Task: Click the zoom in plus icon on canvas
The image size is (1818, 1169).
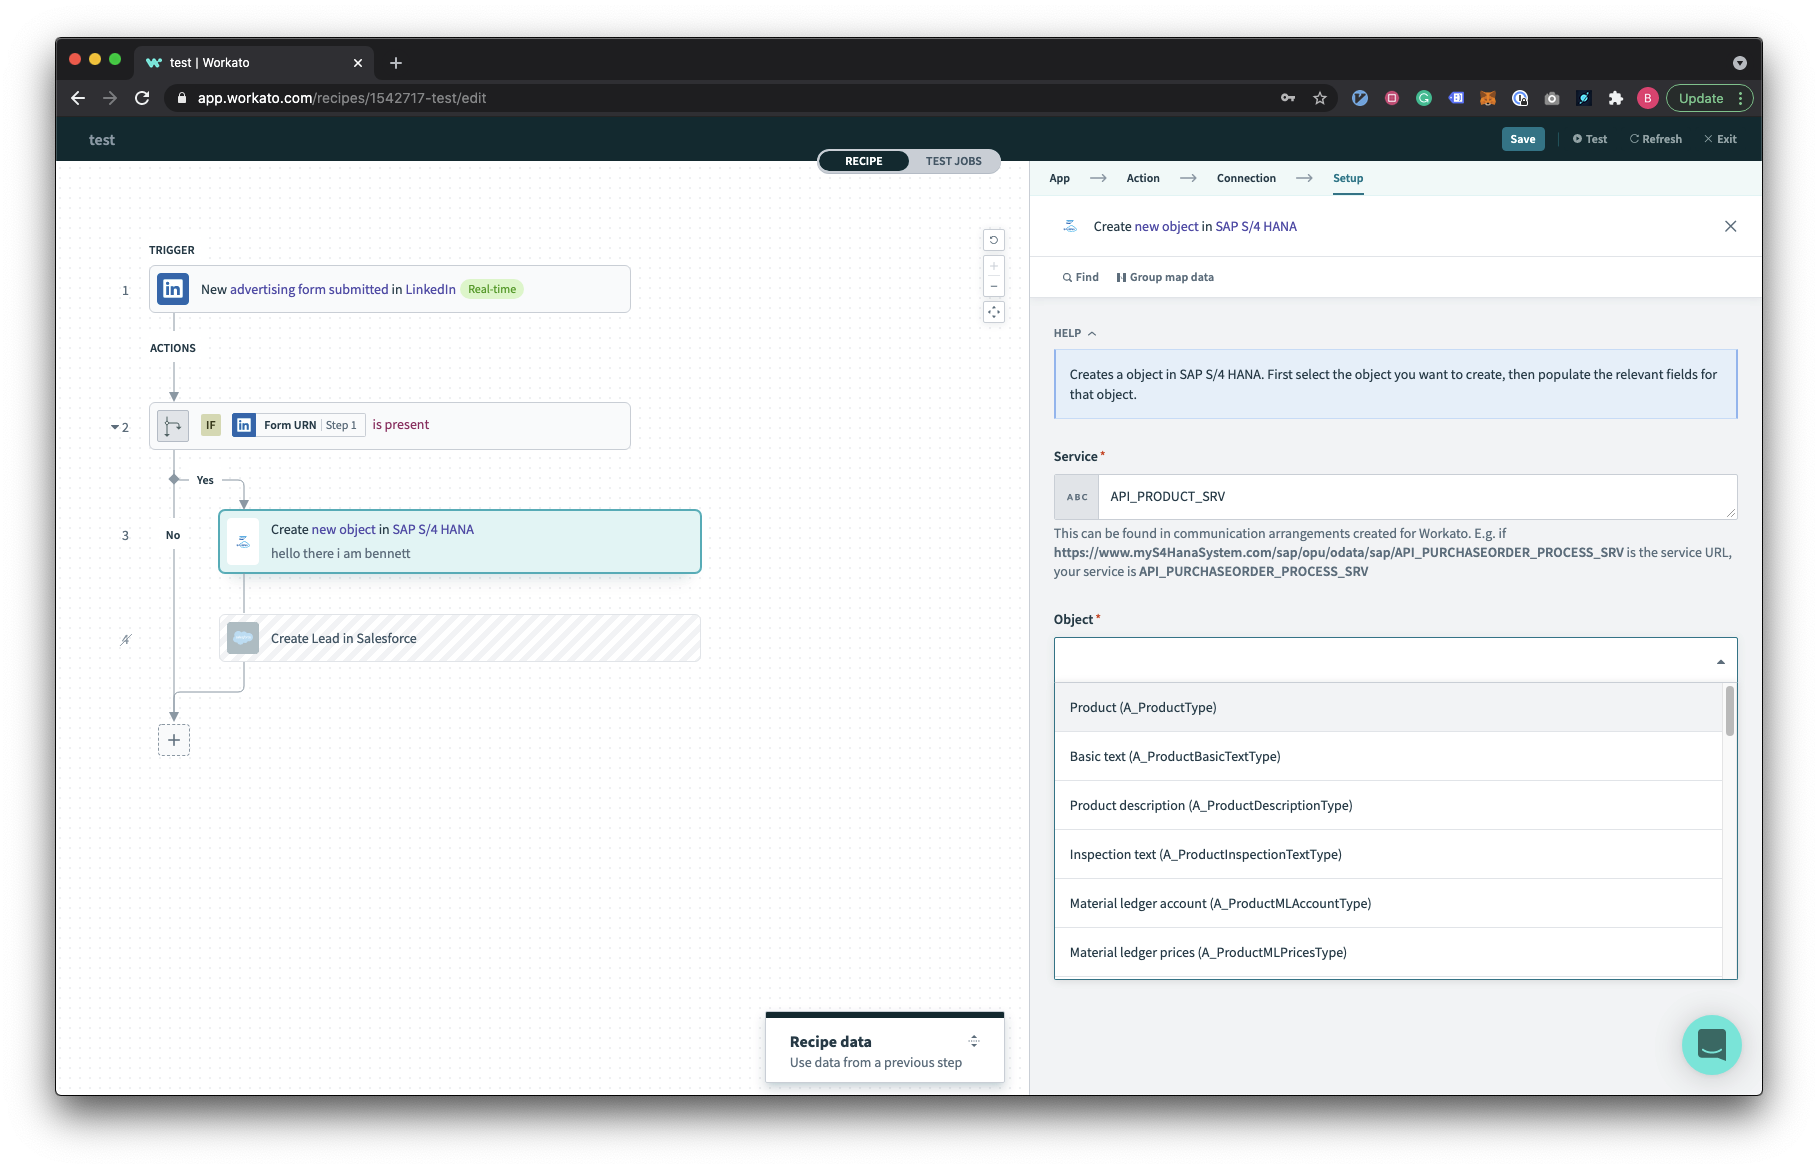Action: 992,266
